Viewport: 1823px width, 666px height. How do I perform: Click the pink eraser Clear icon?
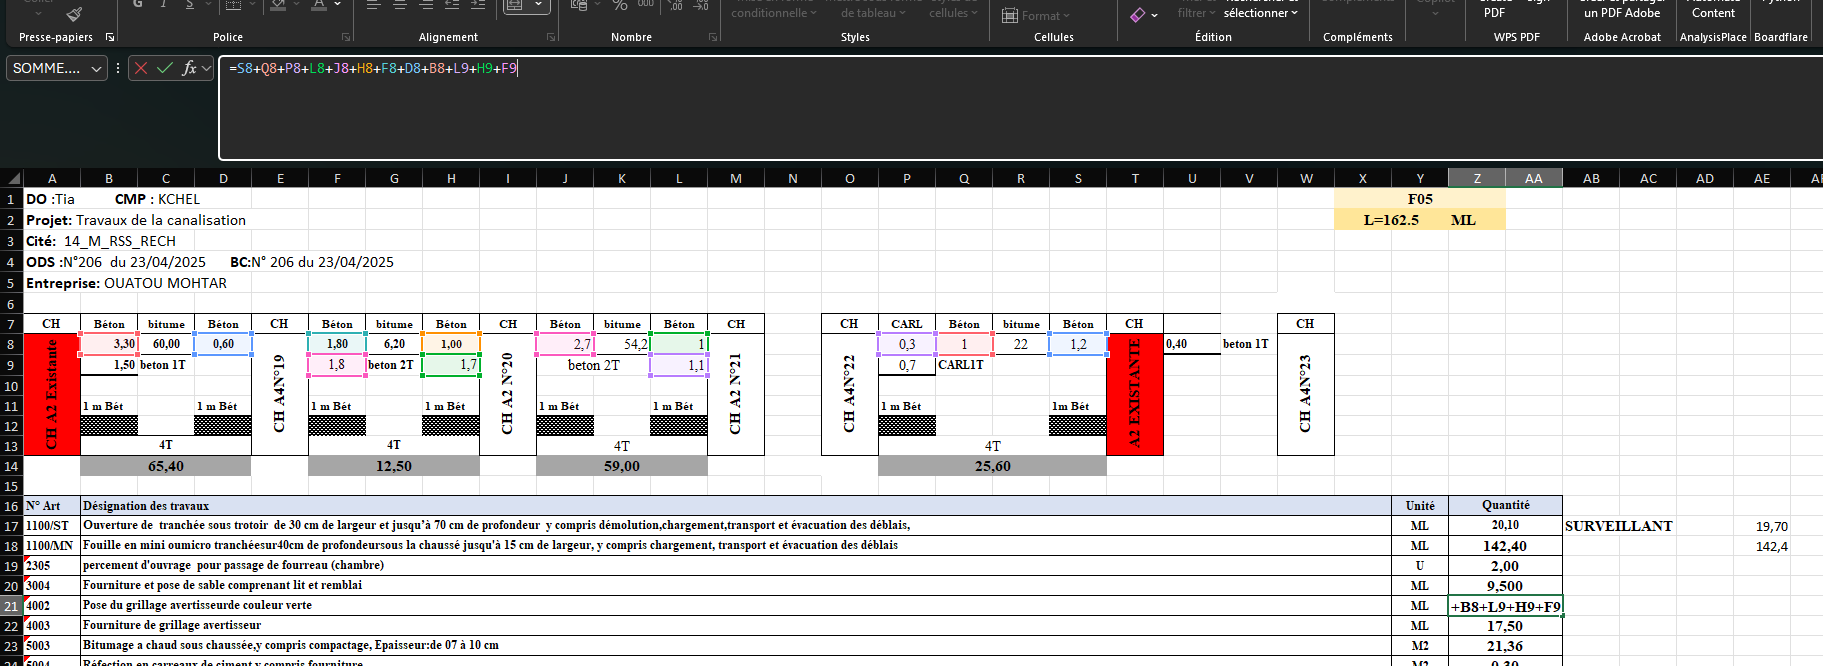tap(1137, 15)
